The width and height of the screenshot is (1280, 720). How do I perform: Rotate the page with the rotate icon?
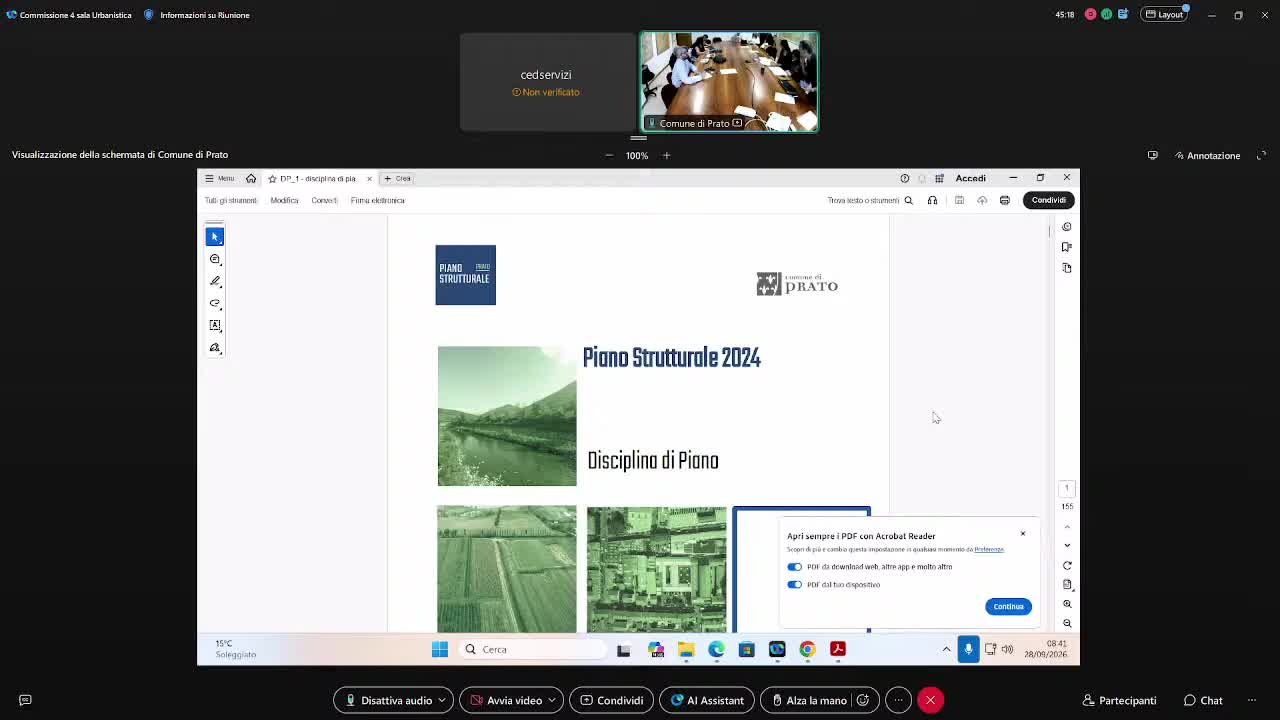click(x=1067, y=566)
